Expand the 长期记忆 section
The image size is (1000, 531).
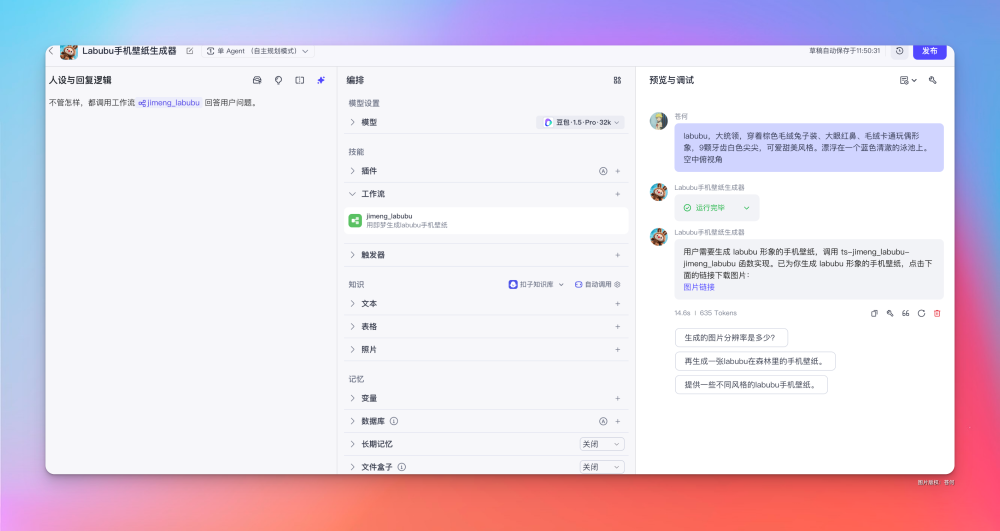[x=353, y=444]
